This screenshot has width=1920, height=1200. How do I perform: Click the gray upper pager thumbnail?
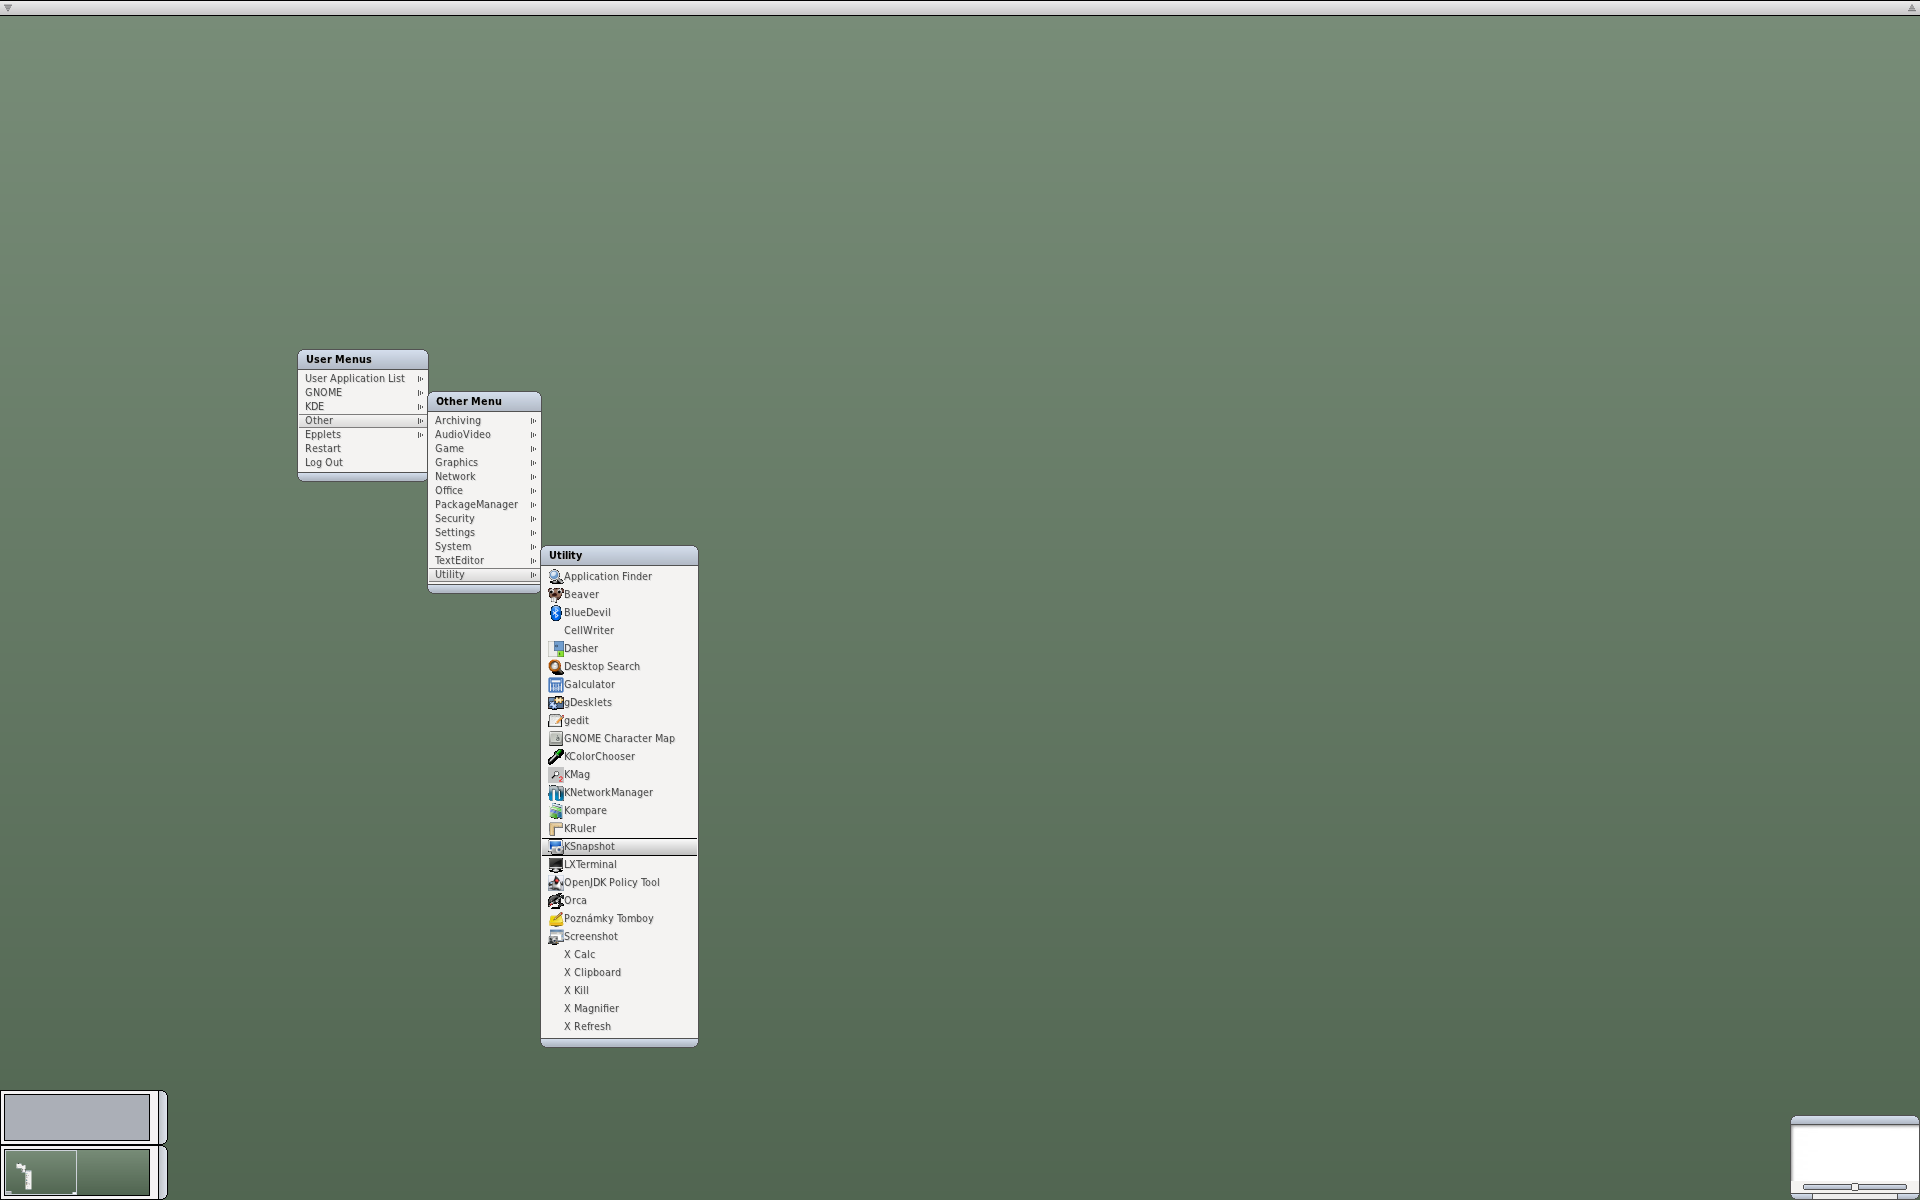click(77, 1117)
